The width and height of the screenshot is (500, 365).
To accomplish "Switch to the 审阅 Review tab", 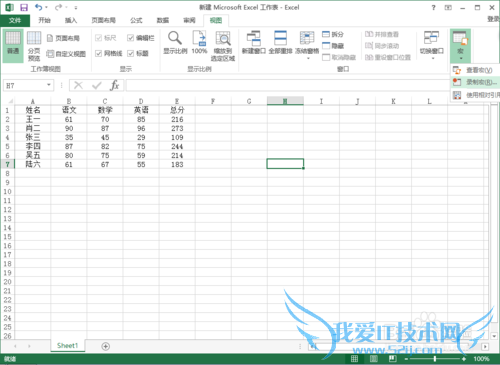I will (189, 20).
